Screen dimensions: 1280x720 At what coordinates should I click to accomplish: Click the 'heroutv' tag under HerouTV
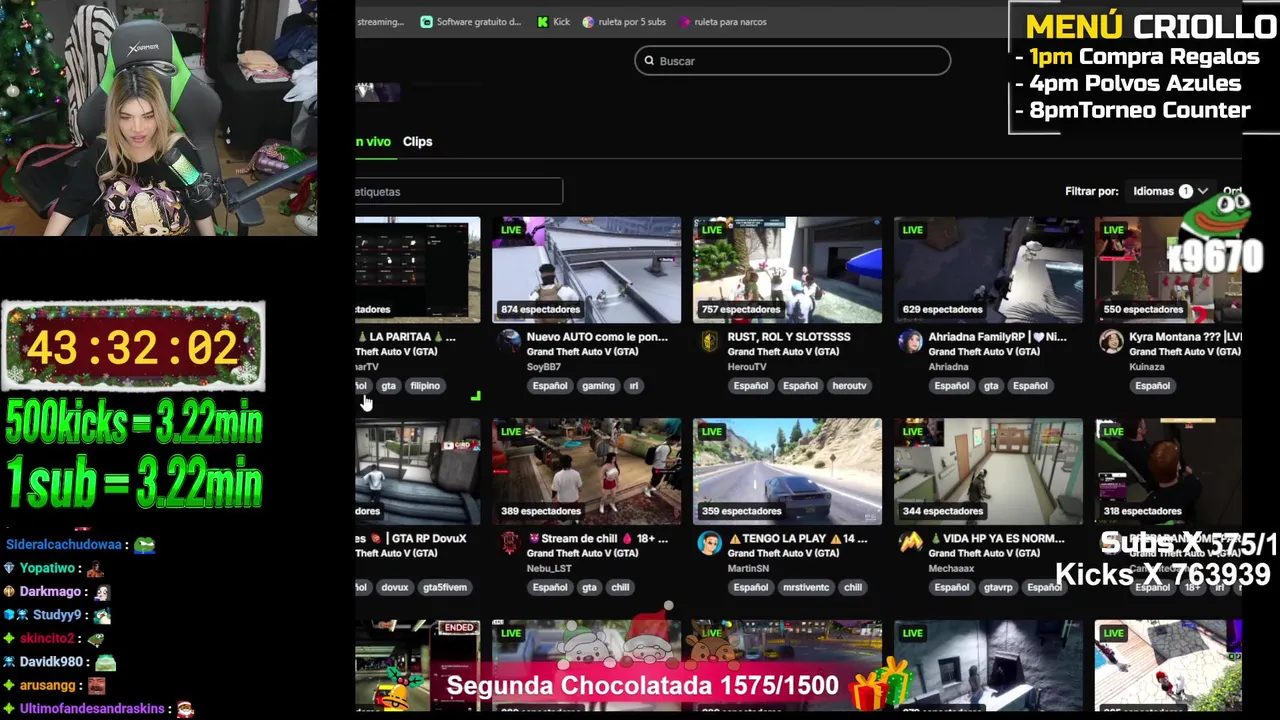point(849,386)
